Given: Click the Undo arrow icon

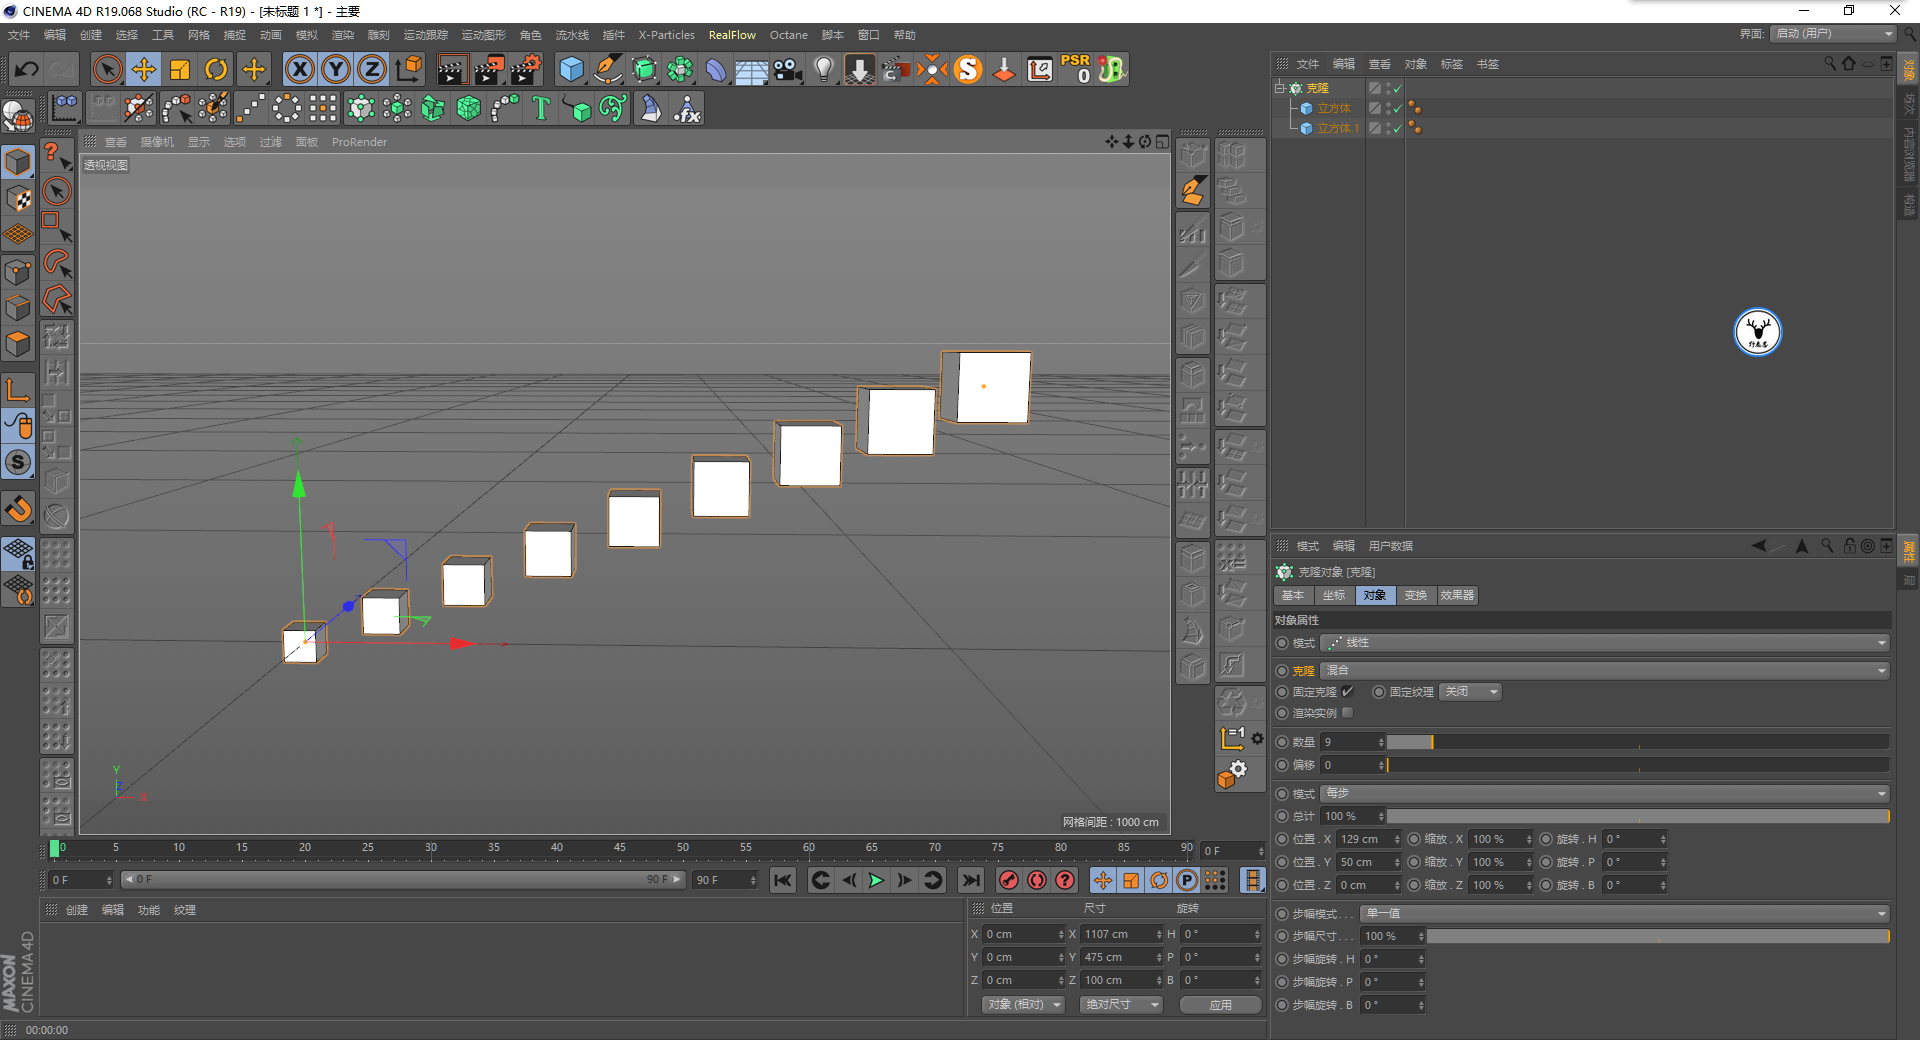Looking at the screenshot, I should [x=27, y=69].
